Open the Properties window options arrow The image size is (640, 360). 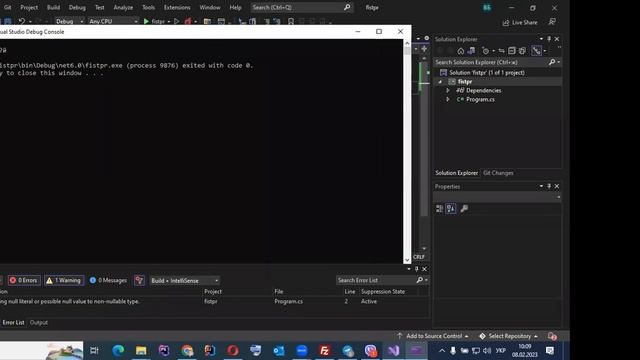point(541,186)
